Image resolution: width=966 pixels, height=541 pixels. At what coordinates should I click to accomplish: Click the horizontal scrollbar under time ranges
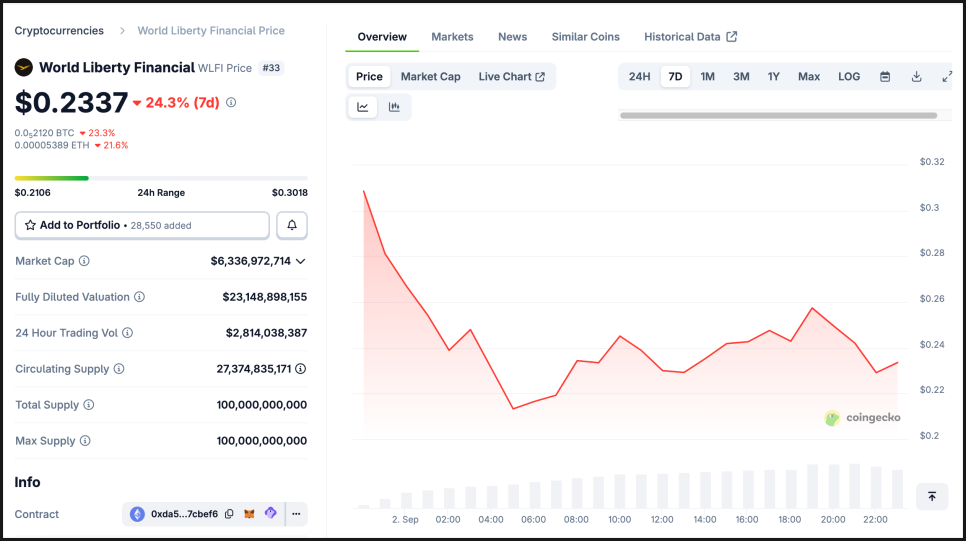coord(779,115)
